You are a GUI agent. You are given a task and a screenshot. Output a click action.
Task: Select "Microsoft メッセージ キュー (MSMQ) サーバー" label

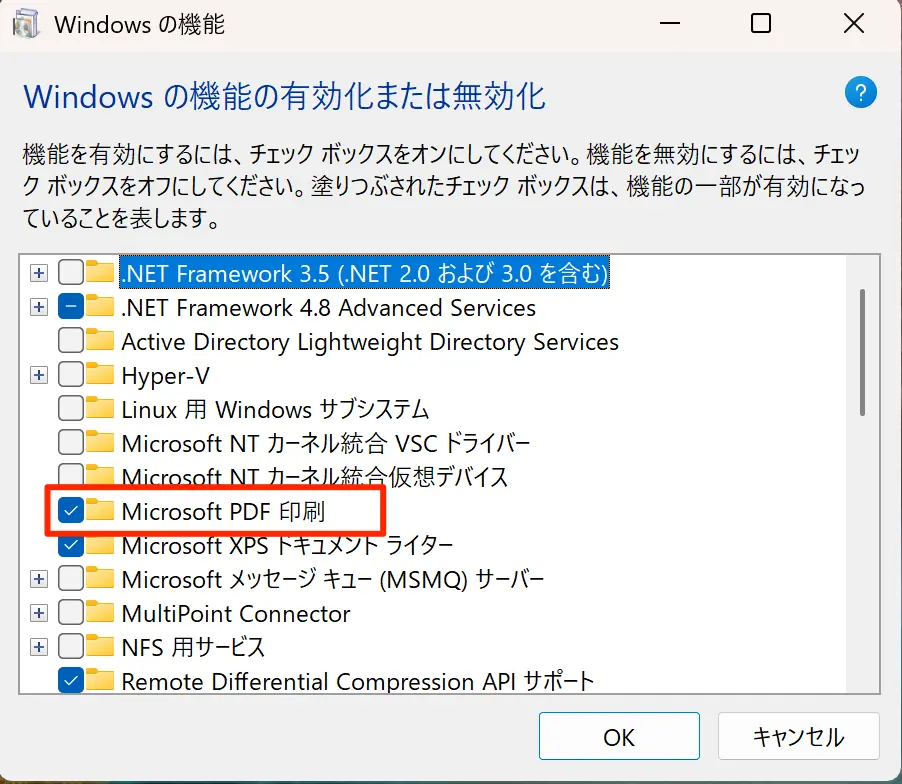point(332,579)
